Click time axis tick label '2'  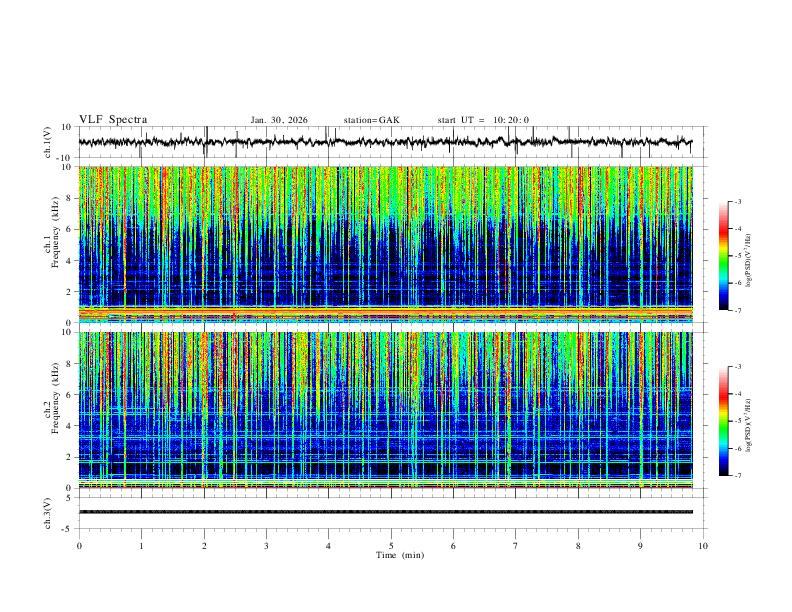tap(204, 546)
